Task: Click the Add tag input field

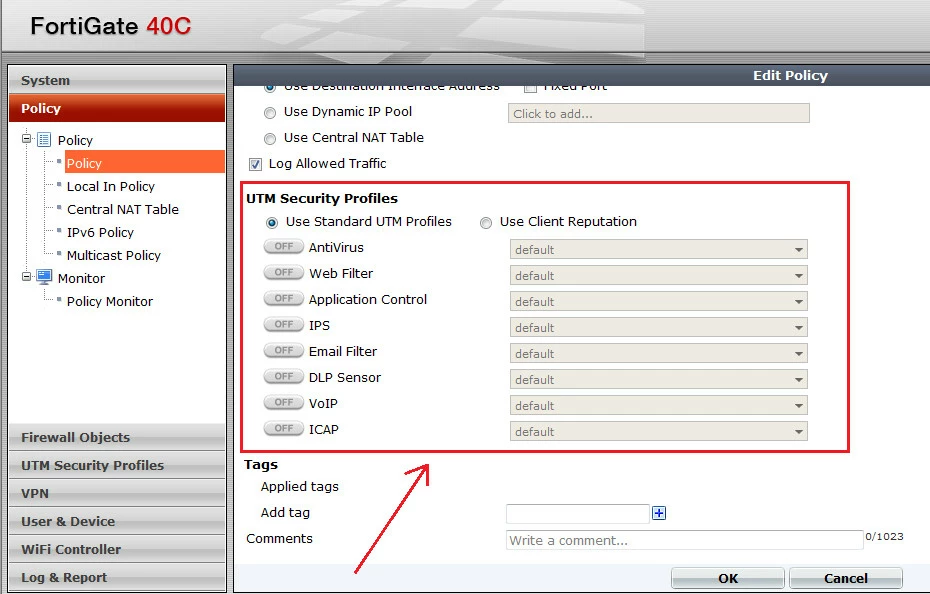Action: coord(578,513)
